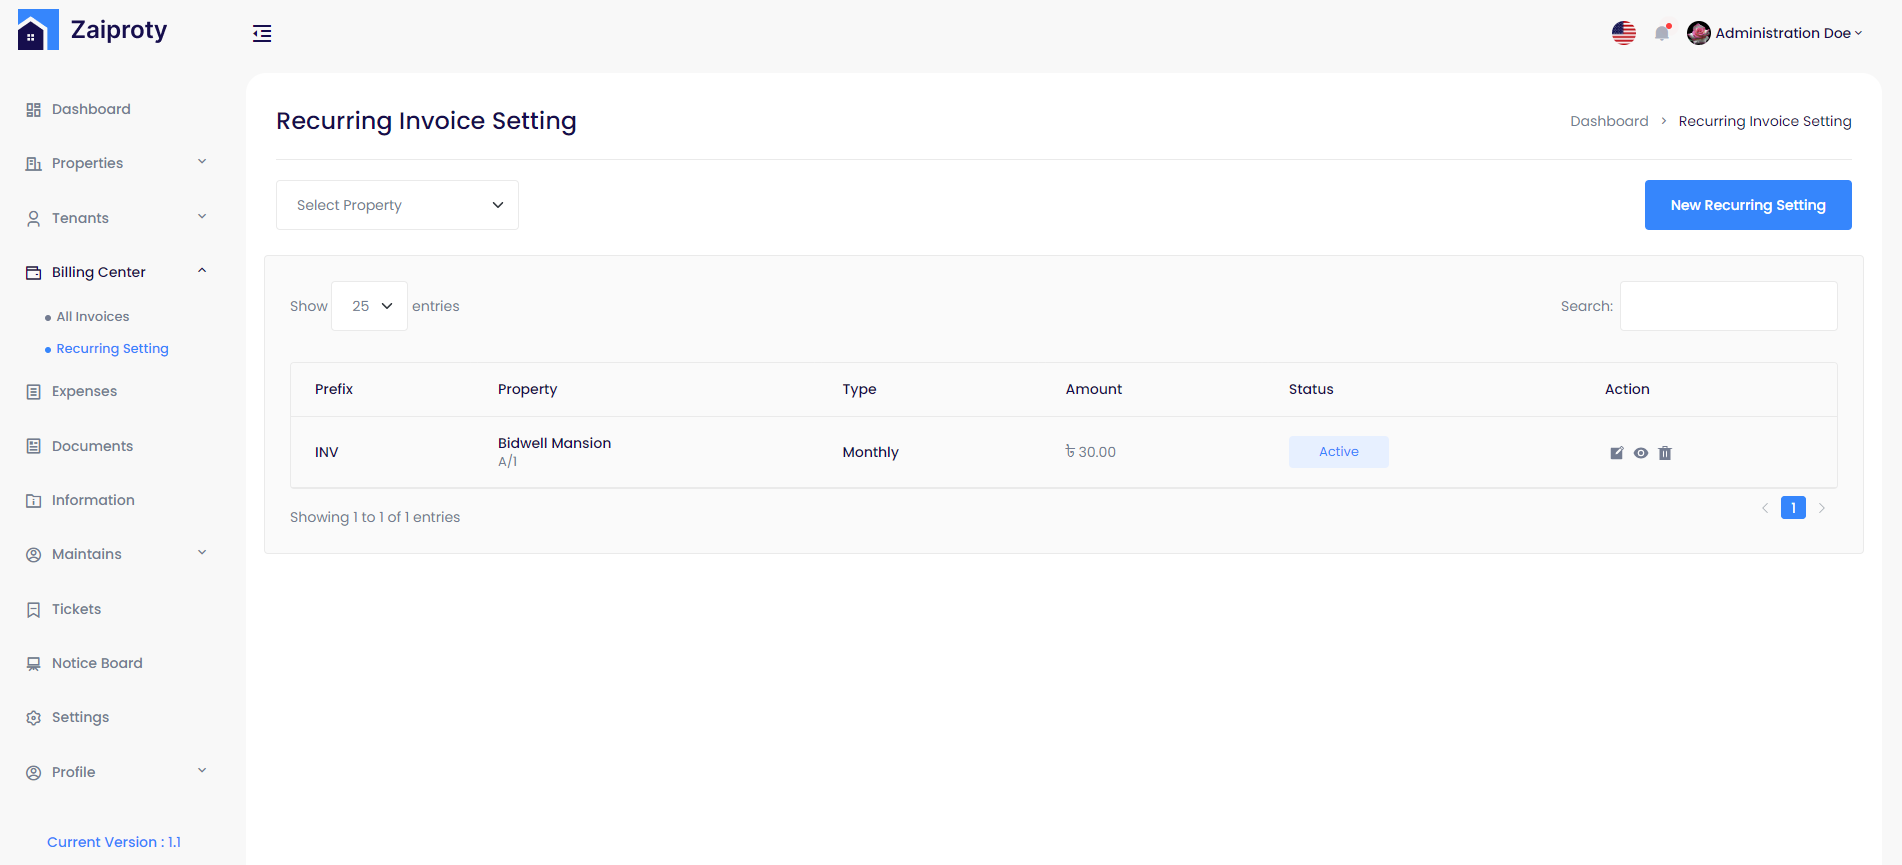Open the notifications bell
Screen dimensions: 1902x865
coord(1662,33)
